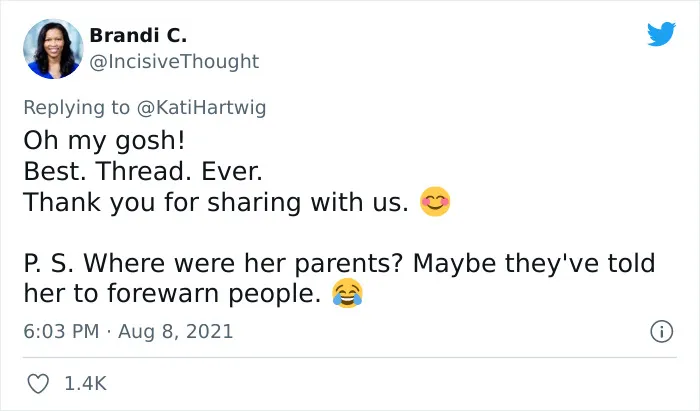The height and width of the screenshot is (411, 700).
Task: Like the tweet with the heart icon
Action: click(38, 384)
